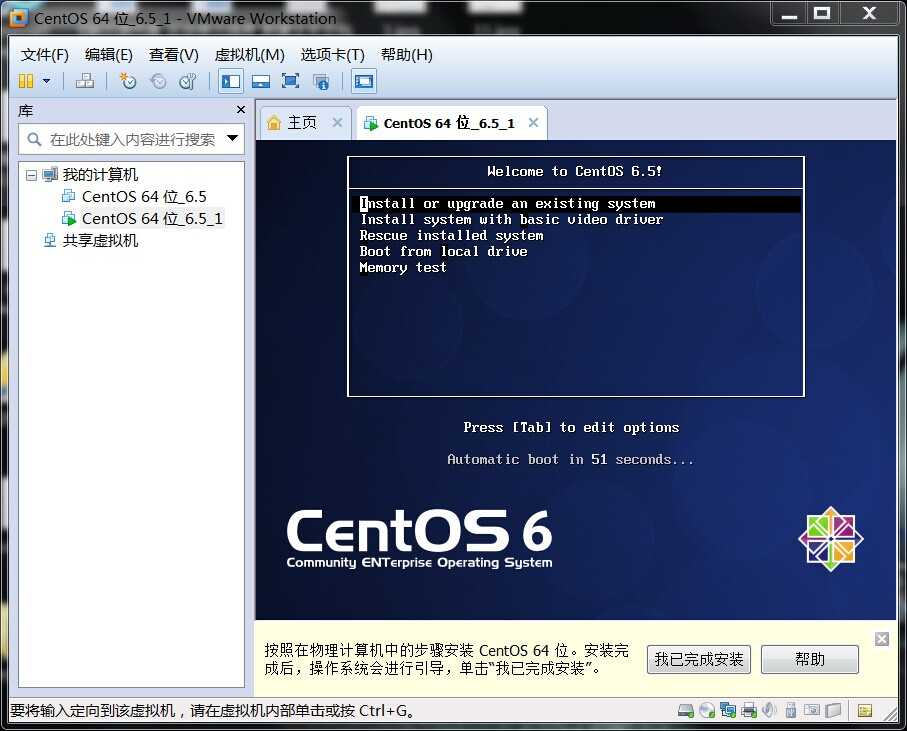This screenshot has height=731, width=907.
Task: Click the Ctrl+G input hint status text
Action: click(x=212, y=711)
